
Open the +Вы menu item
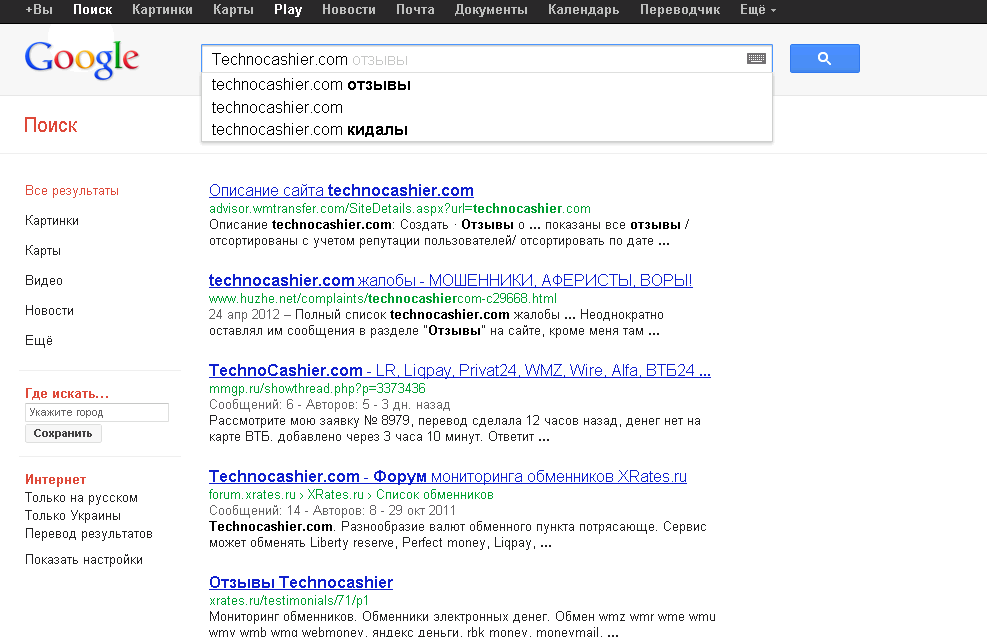pyautogui.click(x=39, y=9)
